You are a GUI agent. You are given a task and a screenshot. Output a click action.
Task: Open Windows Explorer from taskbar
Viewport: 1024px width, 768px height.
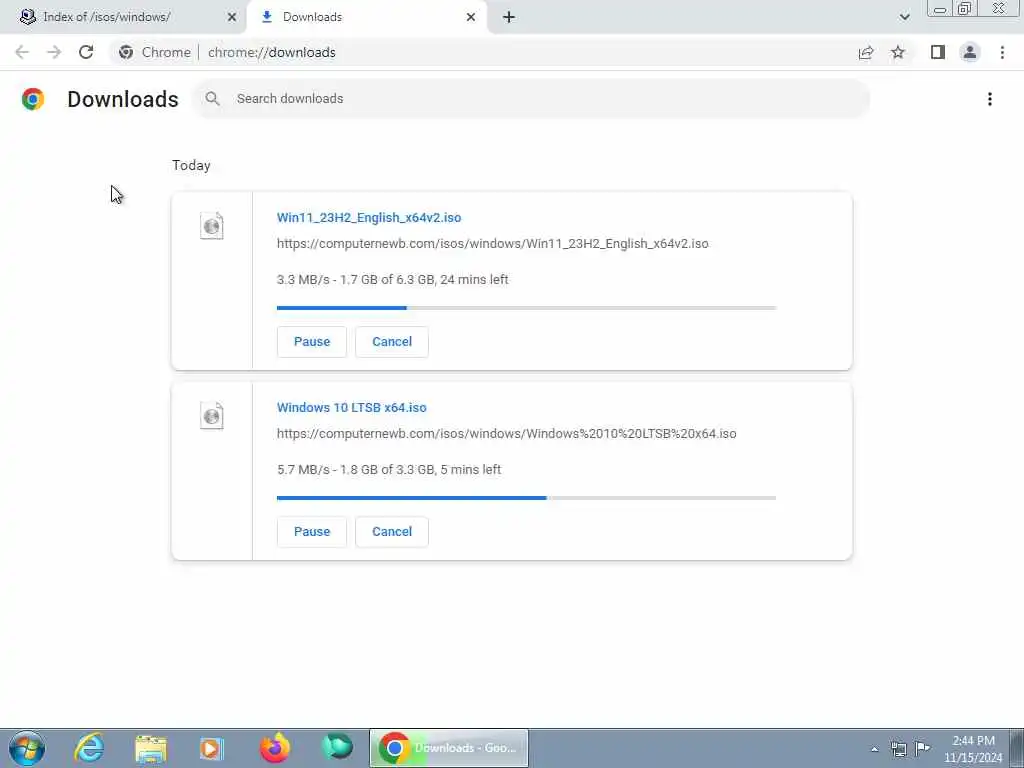coord(151,748)
